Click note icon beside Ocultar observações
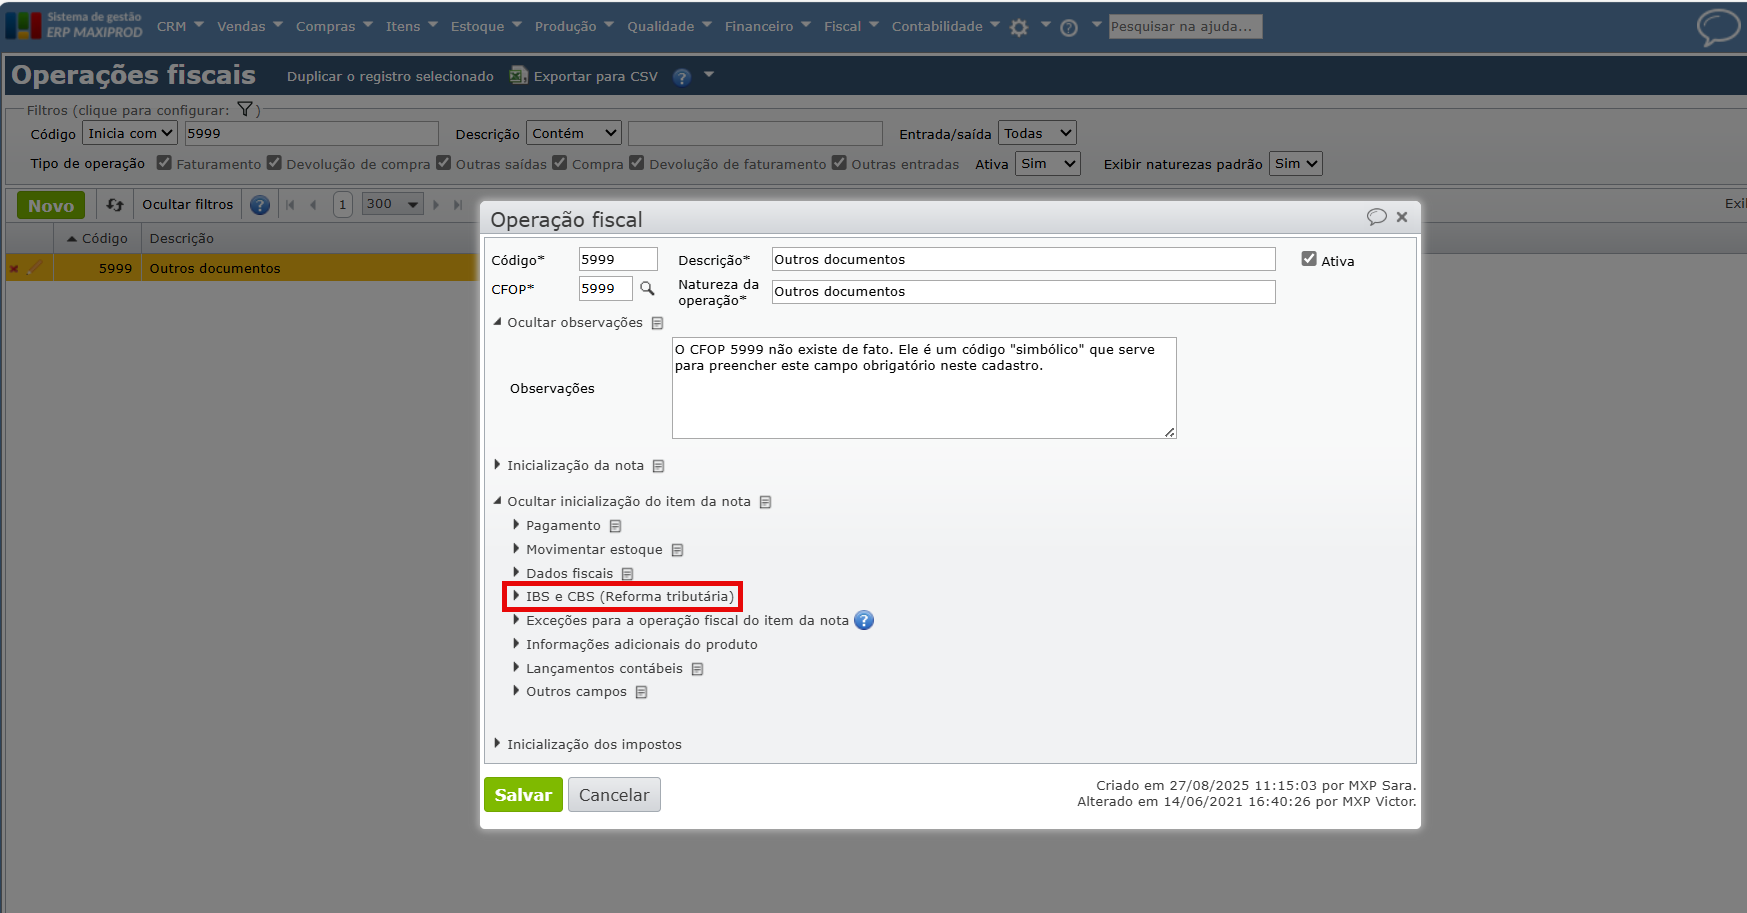Viewport: 1747px width, 913px height. pos(657,323)
